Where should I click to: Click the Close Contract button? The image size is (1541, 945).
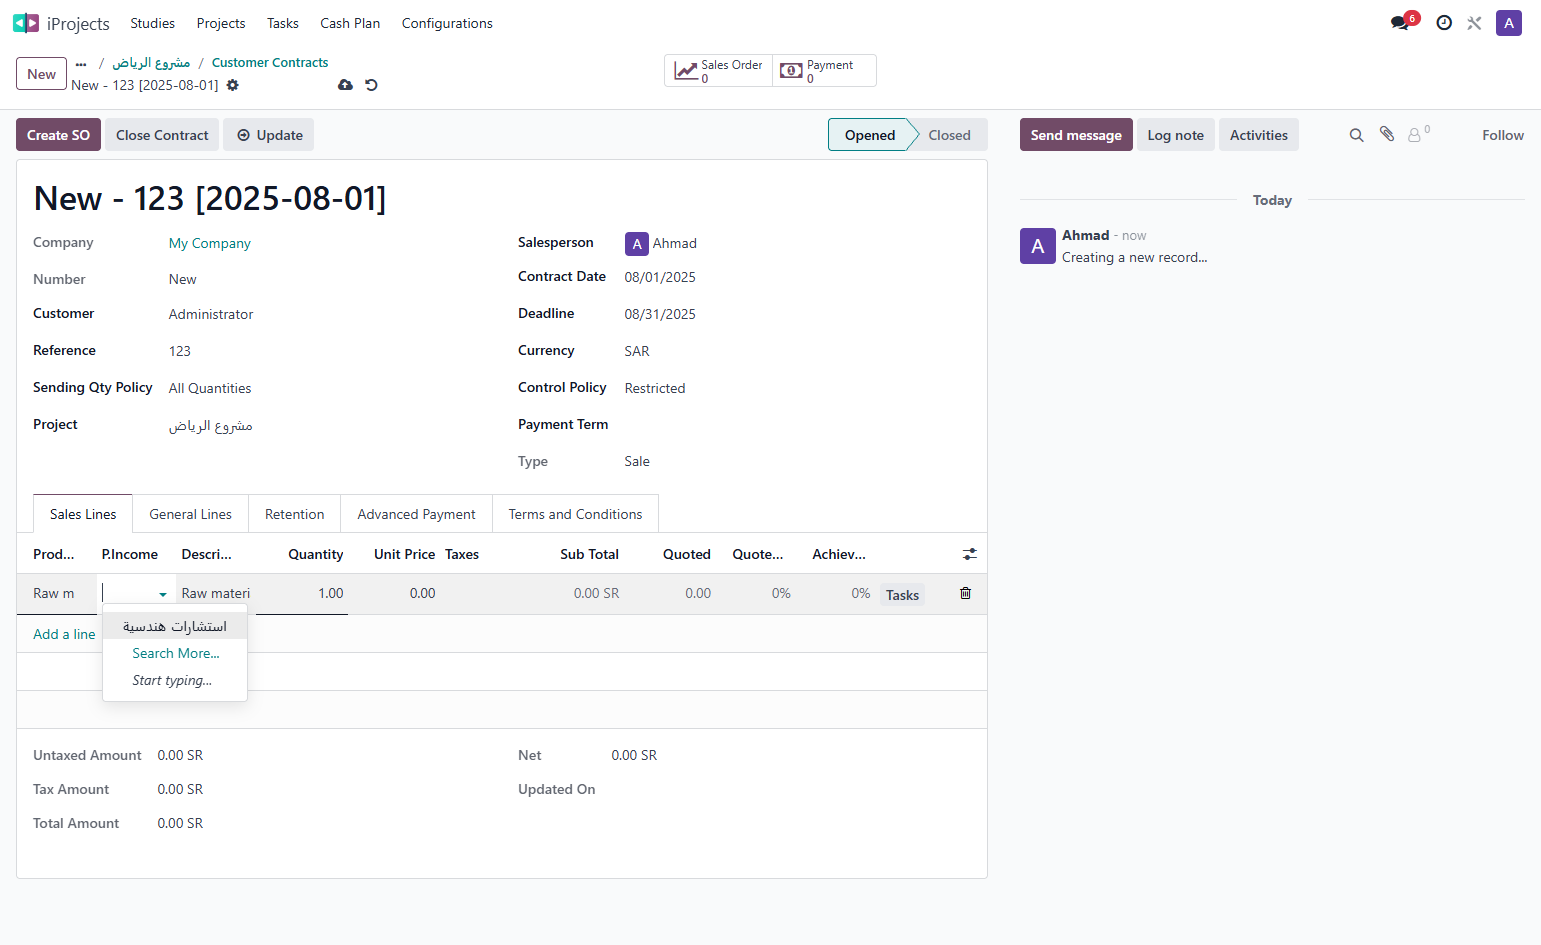(162, 135)
